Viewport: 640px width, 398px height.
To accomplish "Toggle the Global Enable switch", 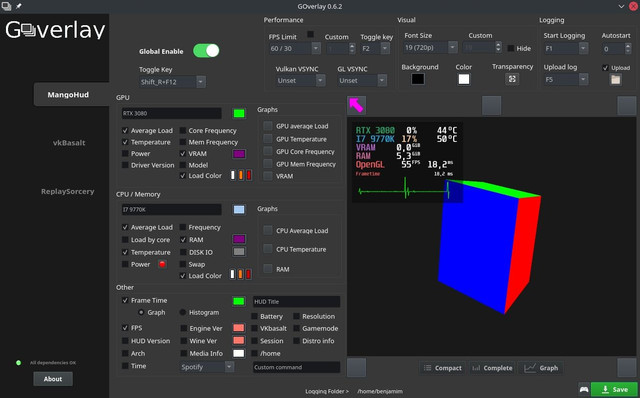I will tap(206, 51).
